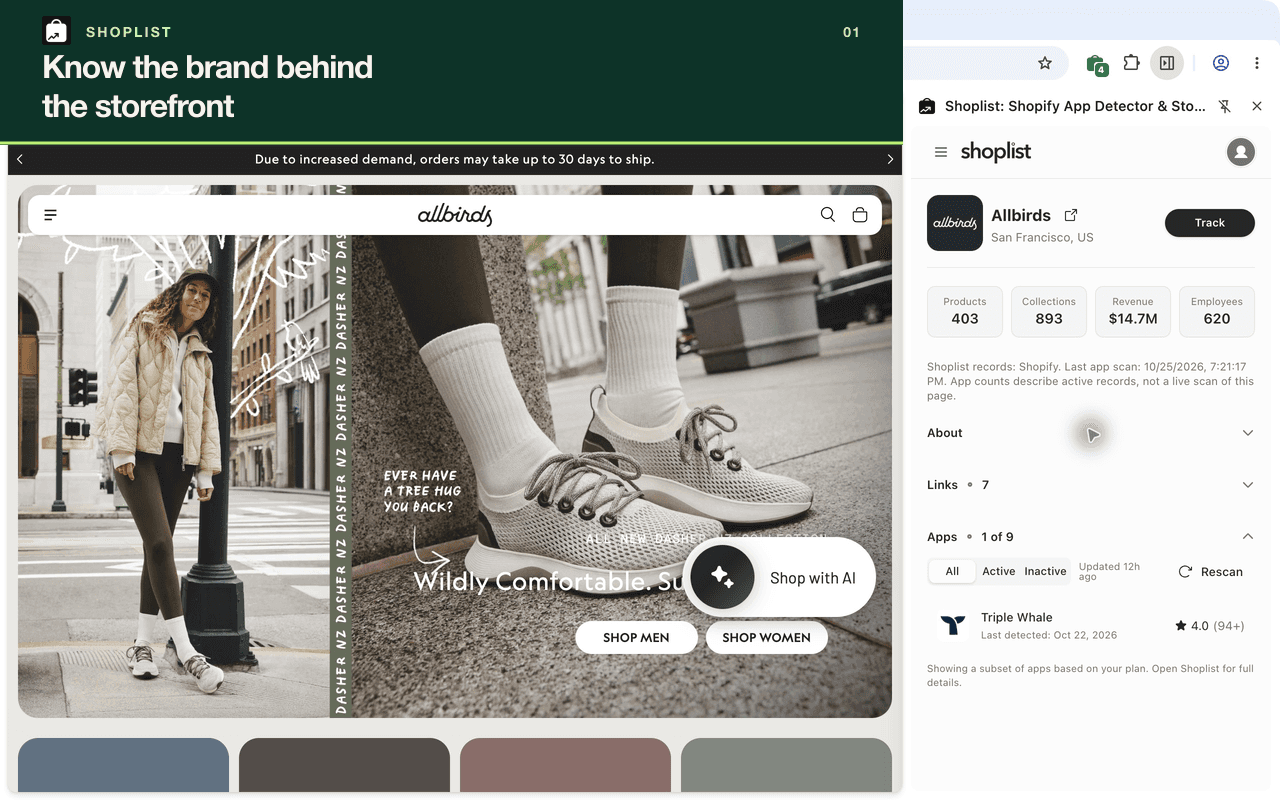Collapse the Apps section
Image resolution: width=1280 pixels, height=800 pixels.
click(x=1091, y=537)
